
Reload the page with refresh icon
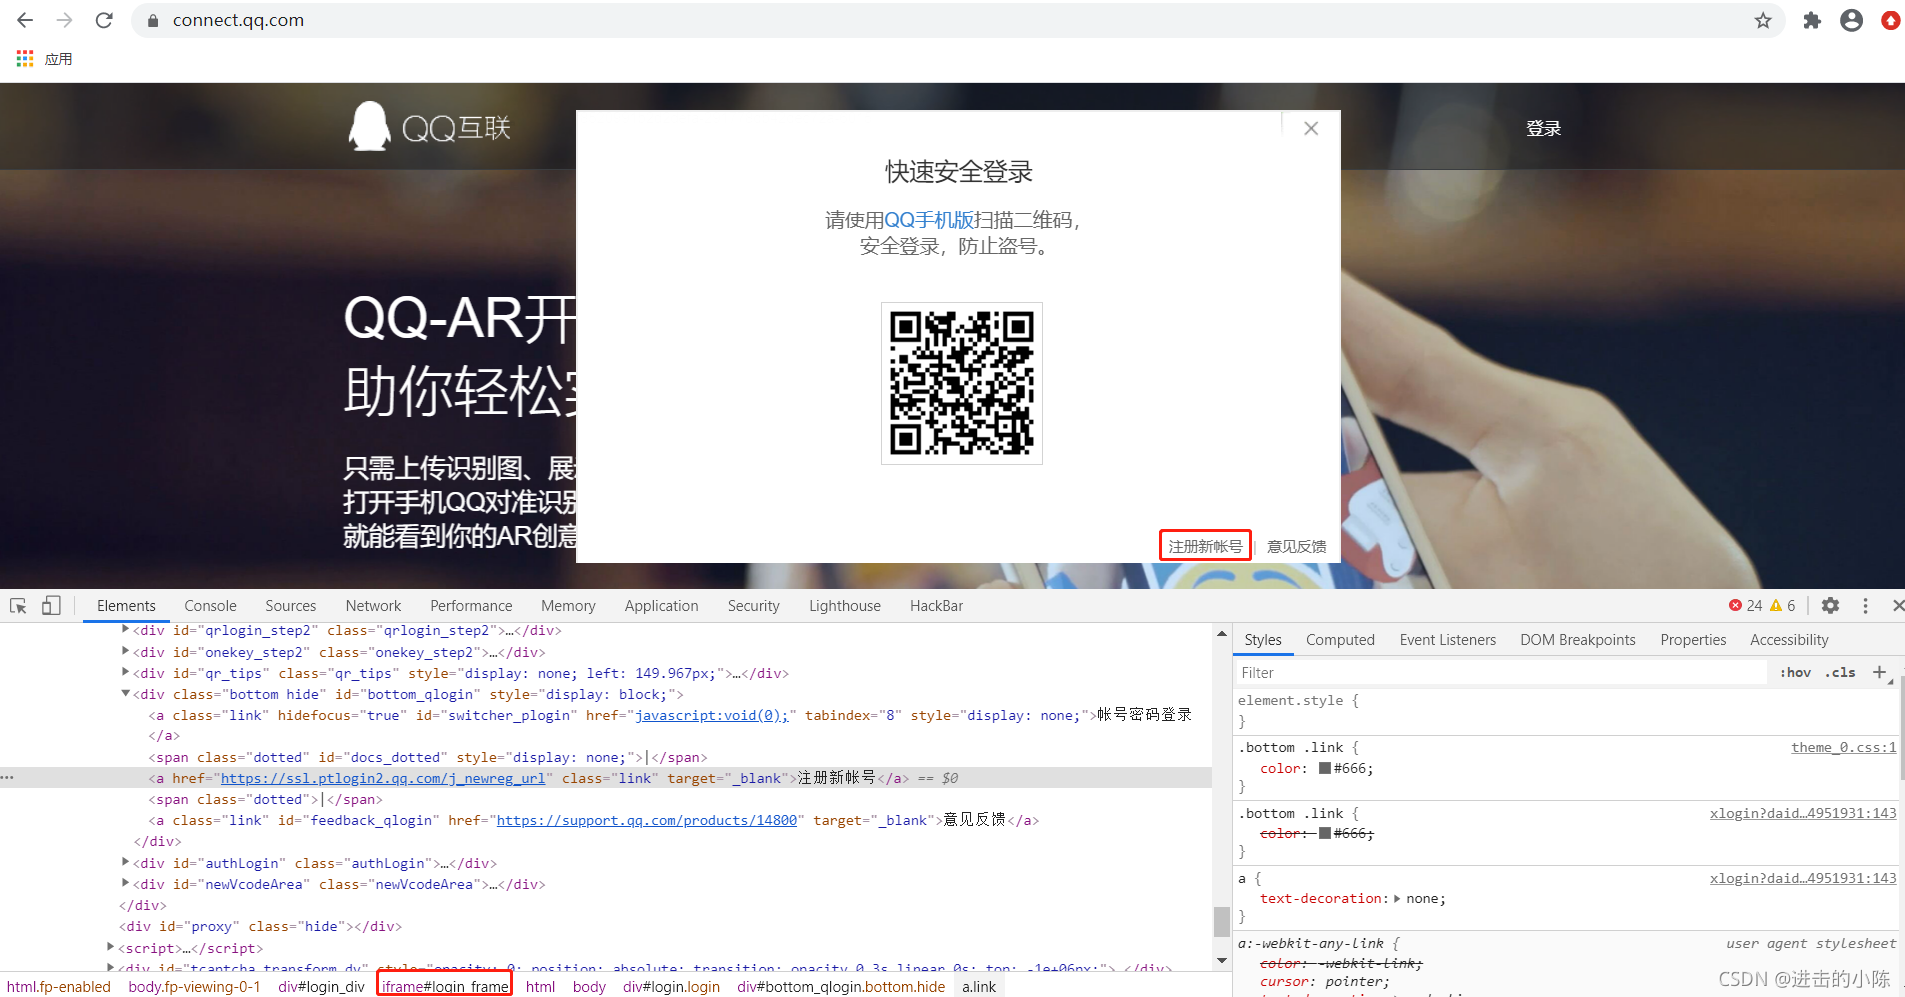[x=104, y=20]
